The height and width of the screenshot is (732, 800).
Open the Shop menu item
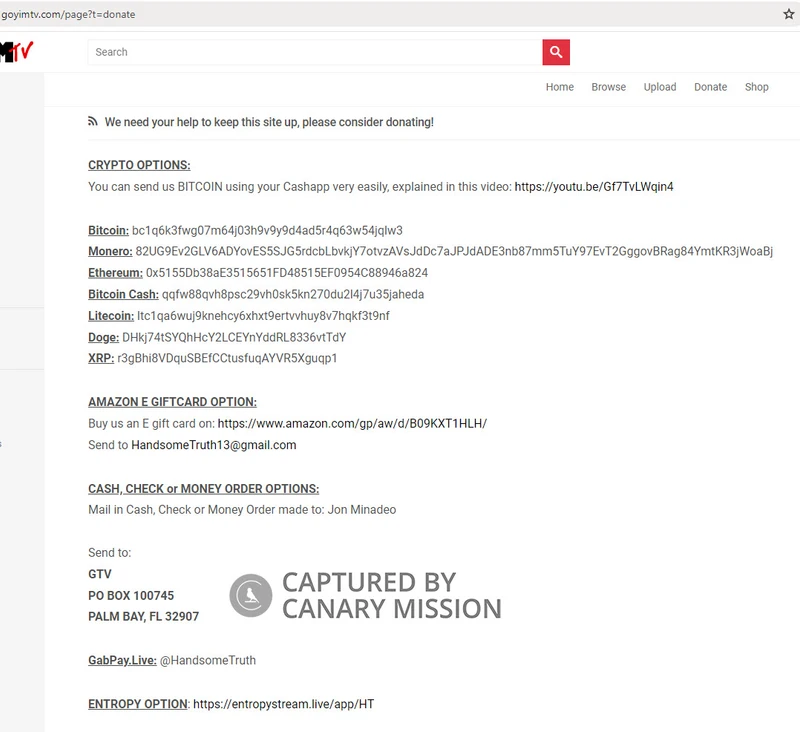[757, 87]
